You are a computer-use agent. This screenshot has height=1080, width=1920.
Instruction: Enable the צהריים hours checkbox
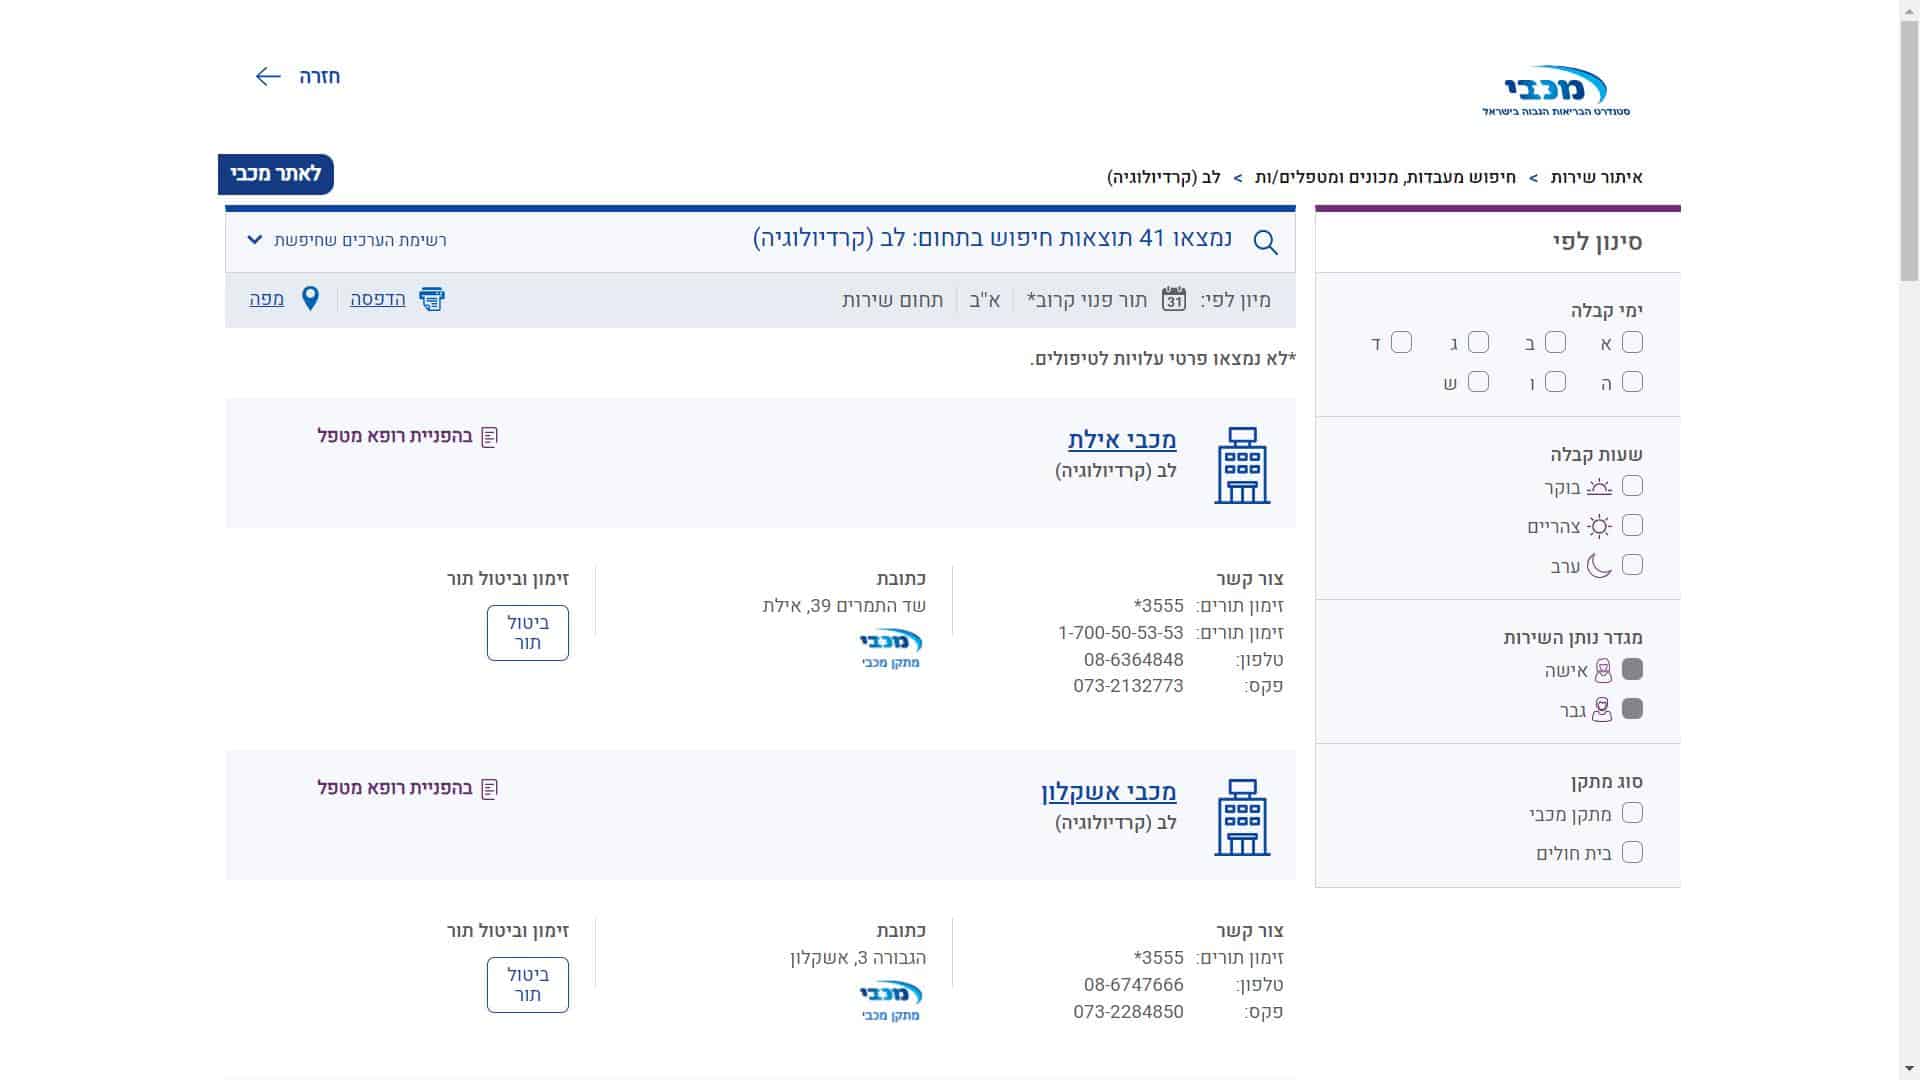[x=1632, y=525]
